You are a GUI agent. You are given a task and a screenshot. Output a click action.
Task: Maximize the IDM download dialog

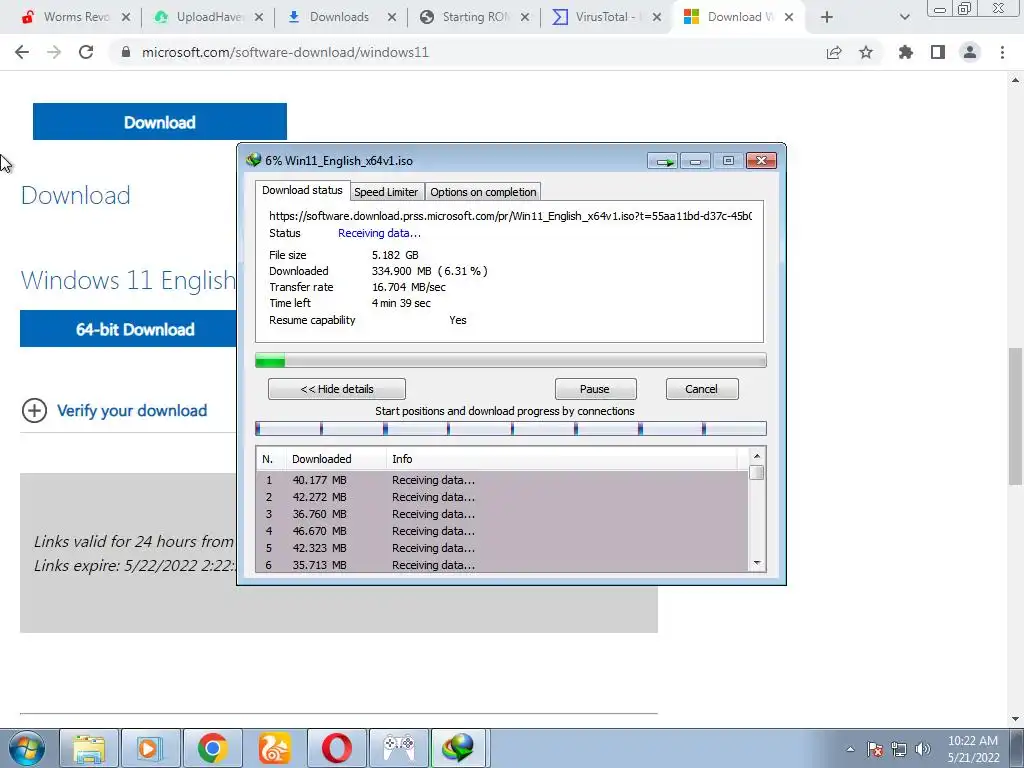pos(728,161)
